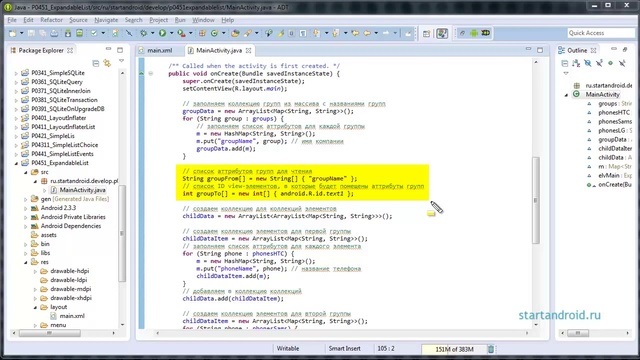This screenshot has width=640, height=360.
Task: Select MainActivity class in Outline
Action: click(x=602, y=94)
